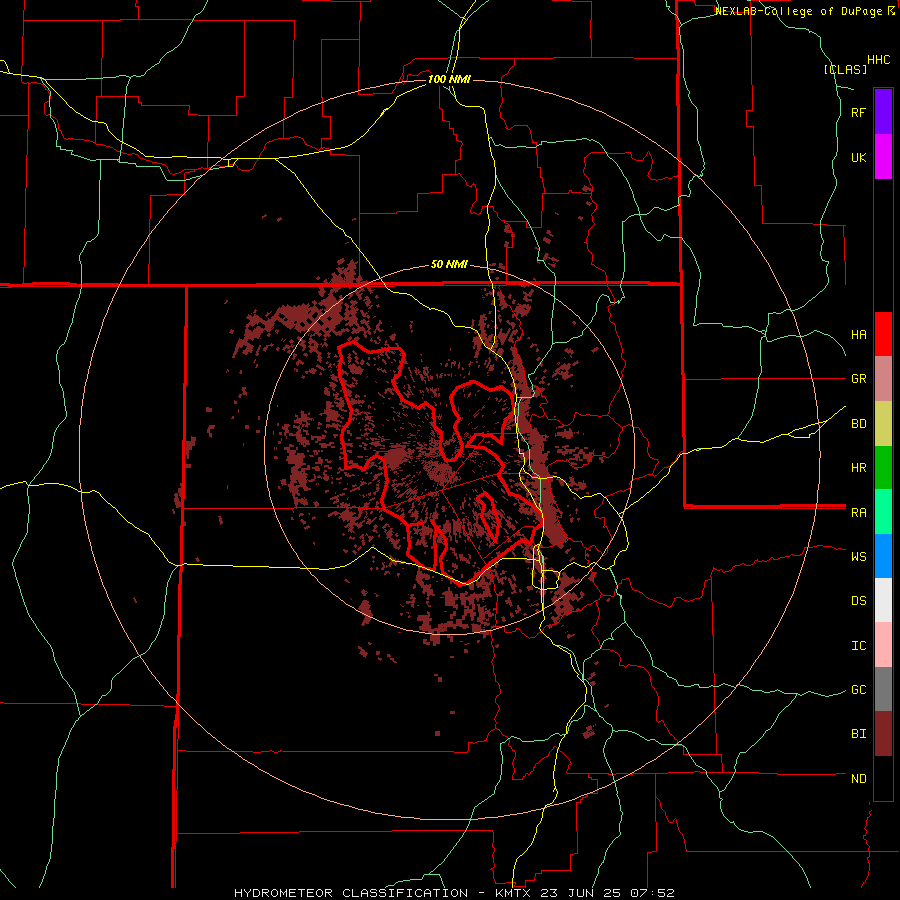900x900 pixels.
Task: Click the HA legend label
Action: 858,335
